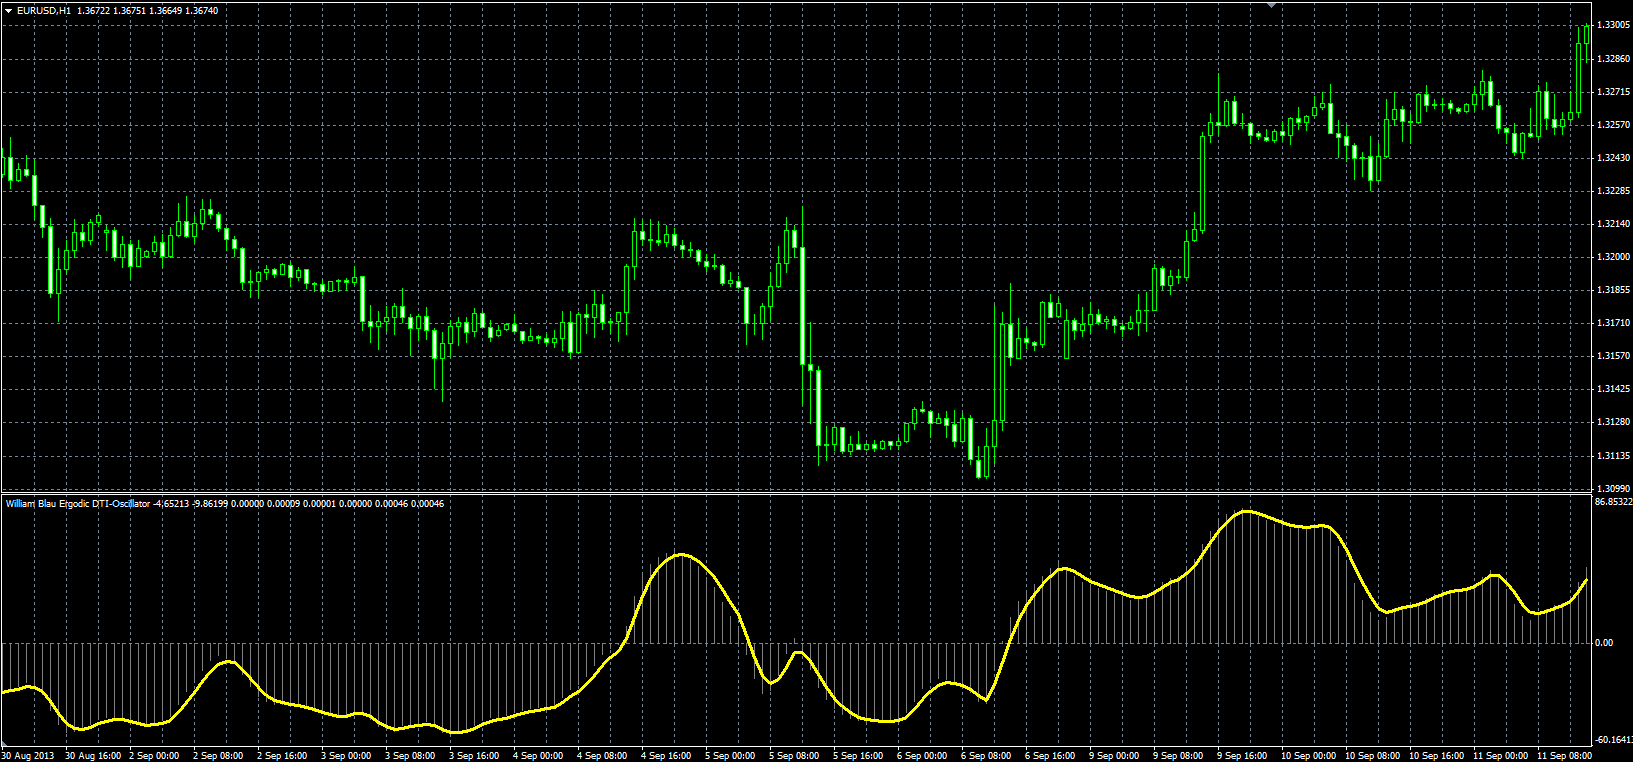Click the 9 Sep 00:00 time label

click(x=1115, y=756)
